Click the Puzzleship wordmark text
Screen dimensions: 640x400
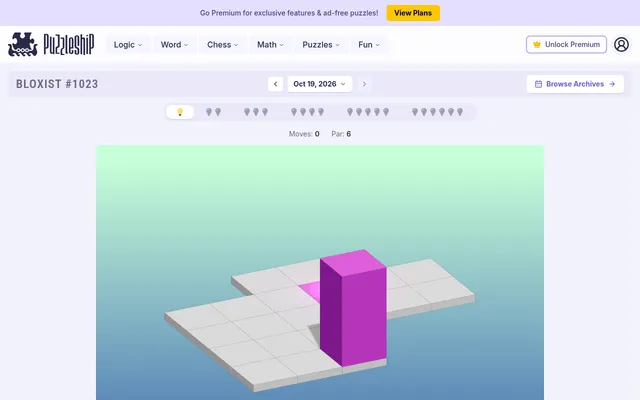click(69, 44)
